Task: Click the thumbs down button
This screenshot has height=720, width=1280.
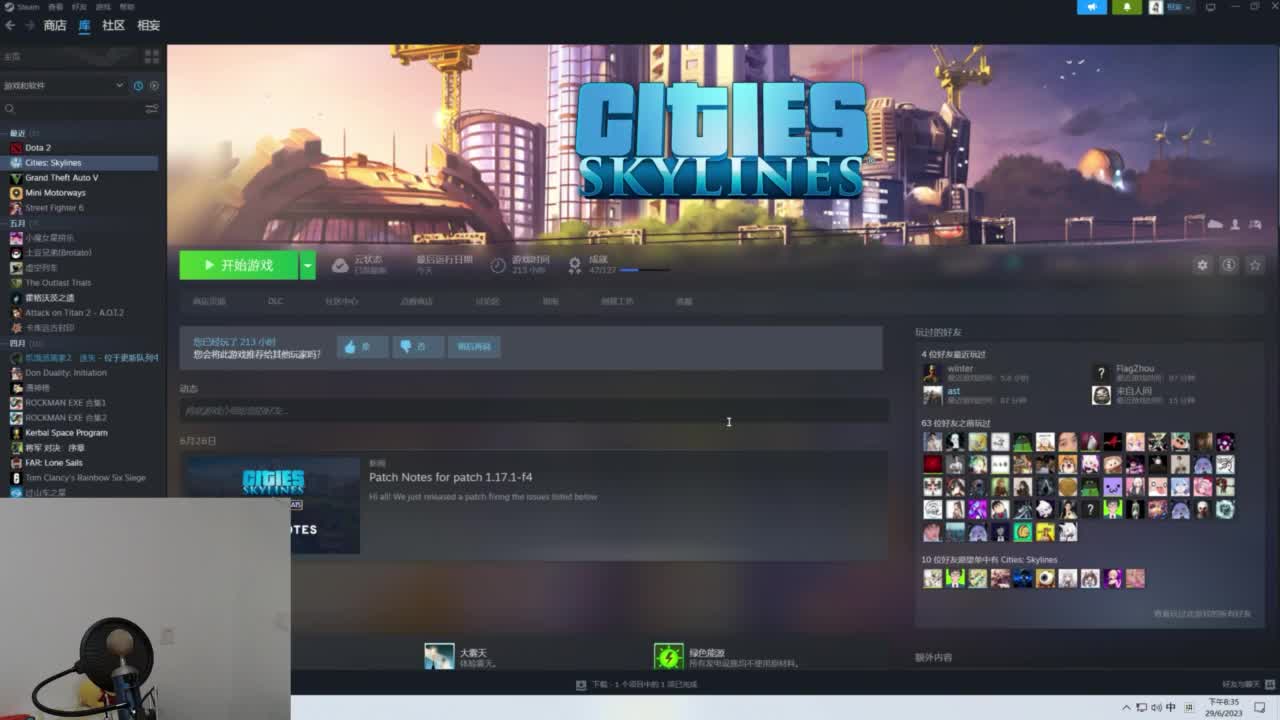Action: pos(417,346)
